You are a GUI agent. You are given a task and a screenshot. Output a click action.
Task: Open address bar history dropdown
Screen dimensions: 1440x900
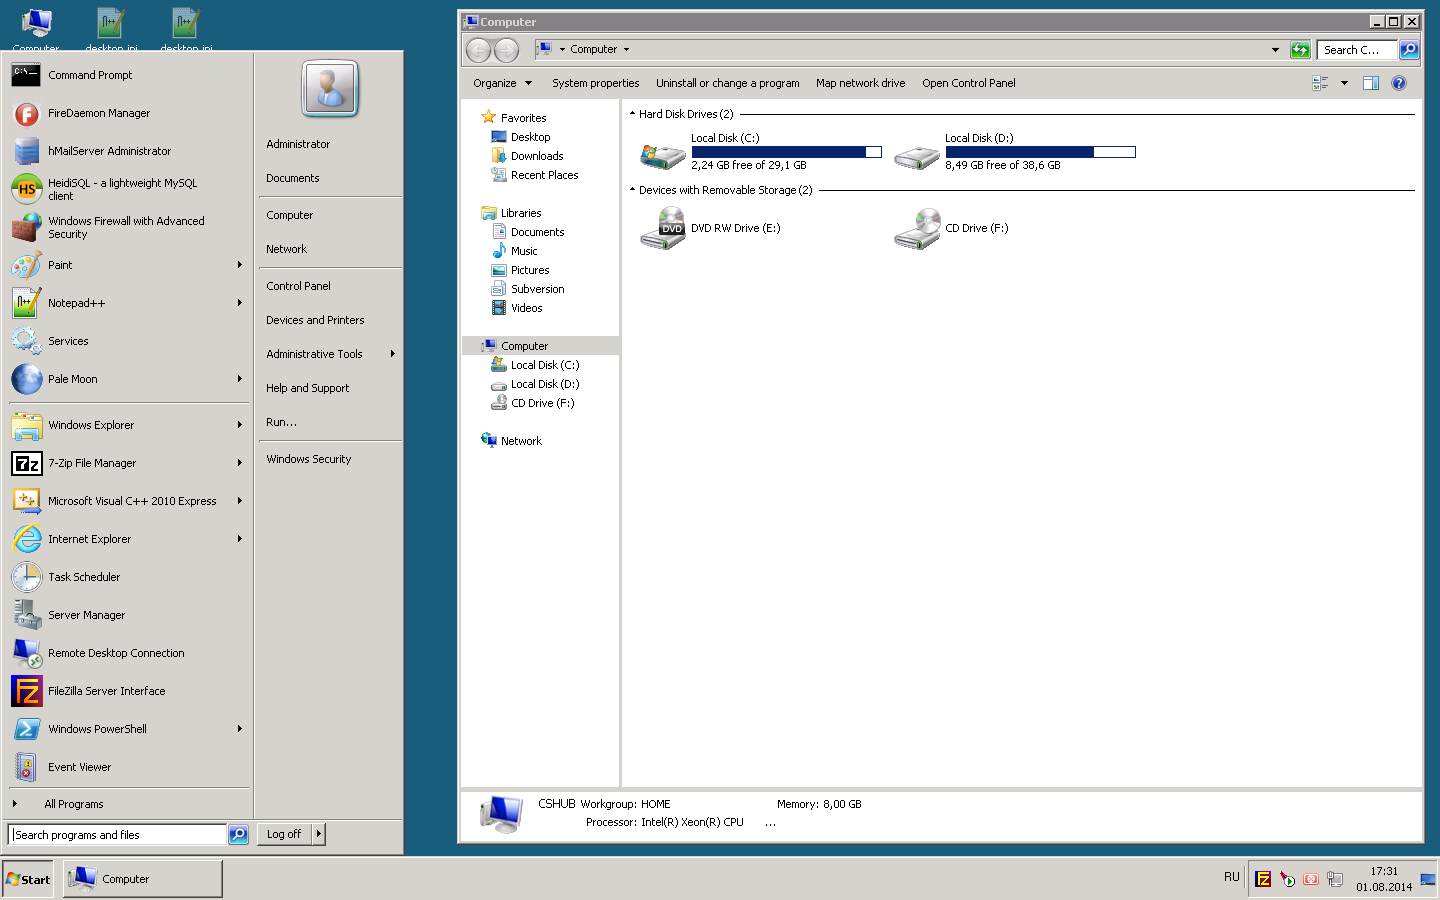pos(1275,49)
